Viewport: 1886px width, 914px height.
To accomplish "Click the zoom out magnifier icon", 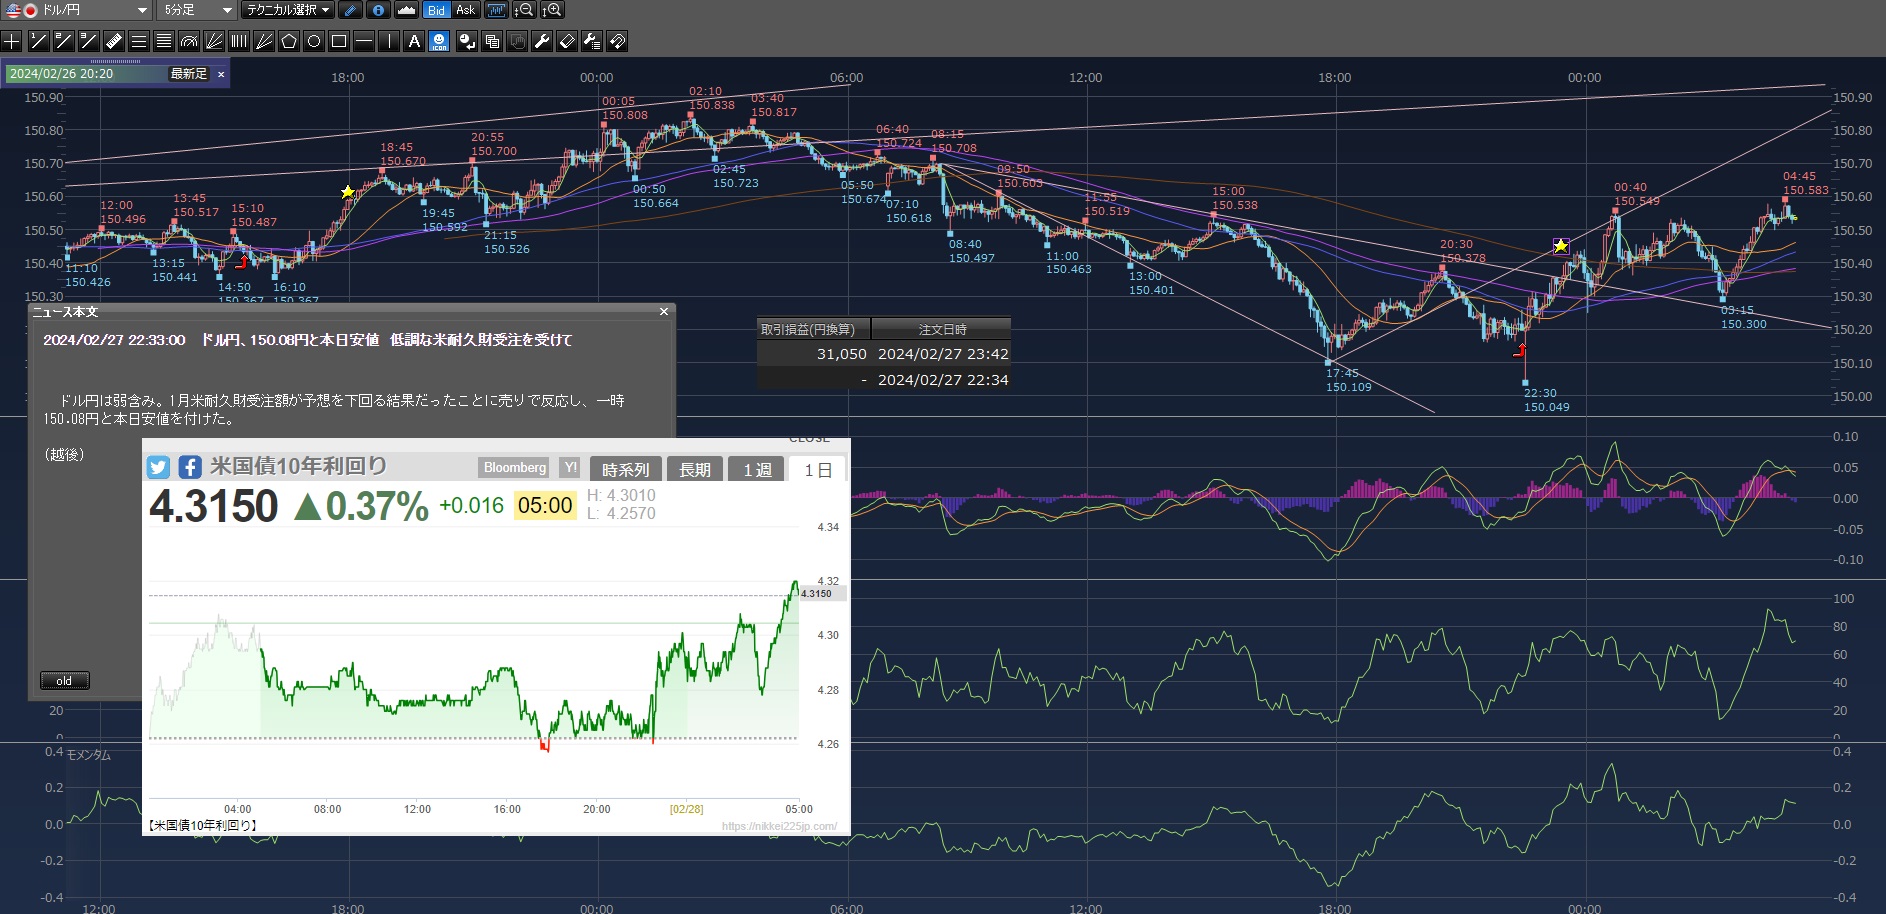I will tap(524, 10).
